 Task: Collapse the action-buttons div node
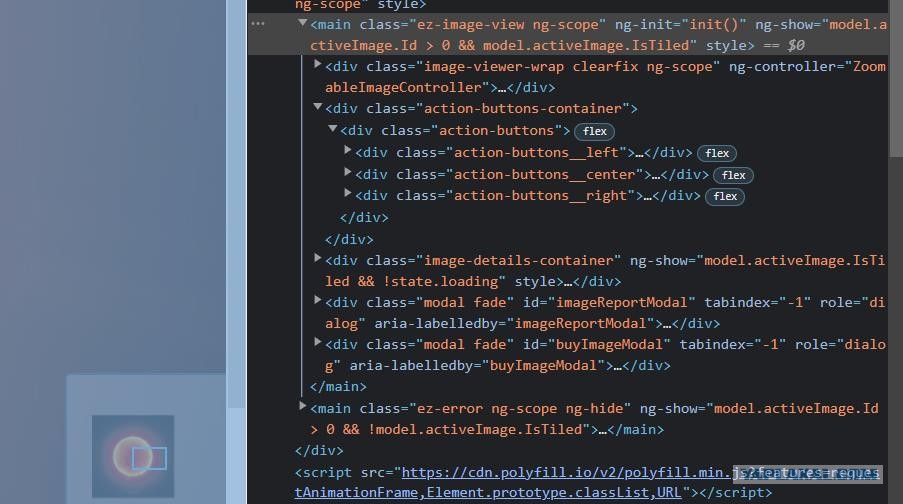tap(332, 129)
